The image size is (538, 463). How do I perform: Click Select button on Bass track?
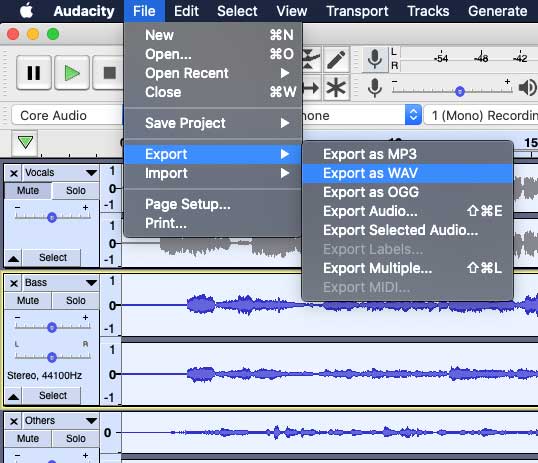pyautogui.click(x=52, y=396)
